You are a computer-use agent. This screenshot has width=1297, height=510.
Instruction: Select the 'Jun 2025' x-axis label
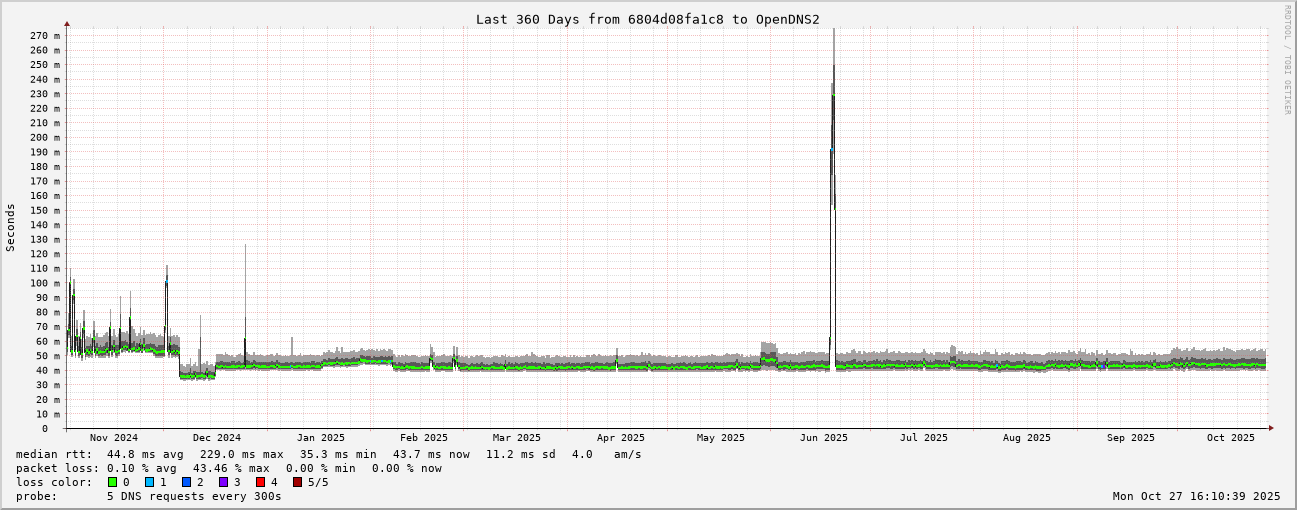(823, 438)
